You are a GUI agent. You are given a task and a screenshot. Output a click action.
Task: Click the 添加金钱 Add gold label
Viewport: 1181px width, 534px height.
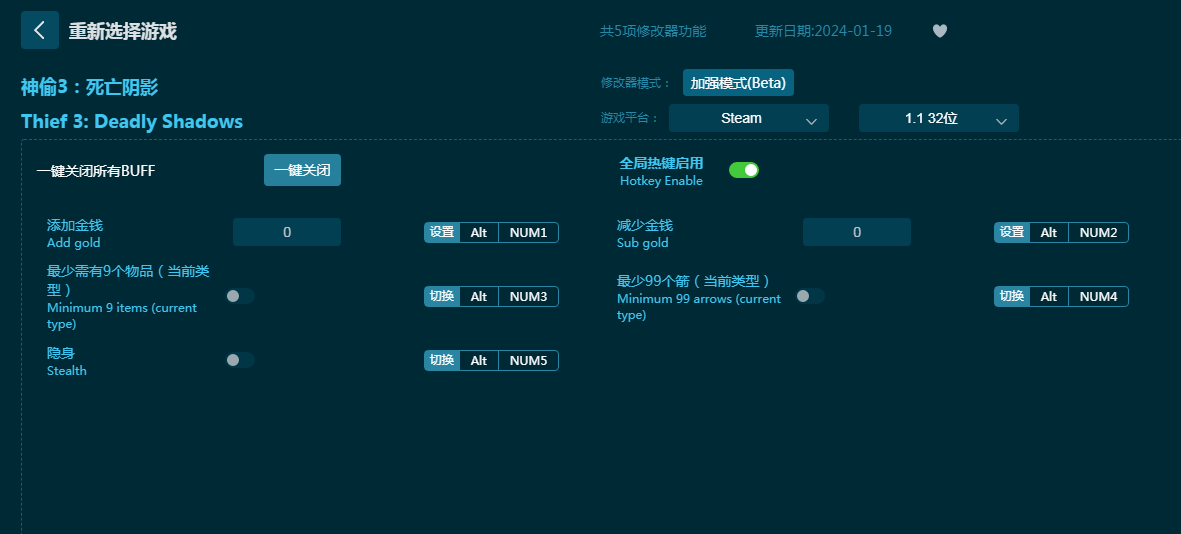click(x=75, y=233)
